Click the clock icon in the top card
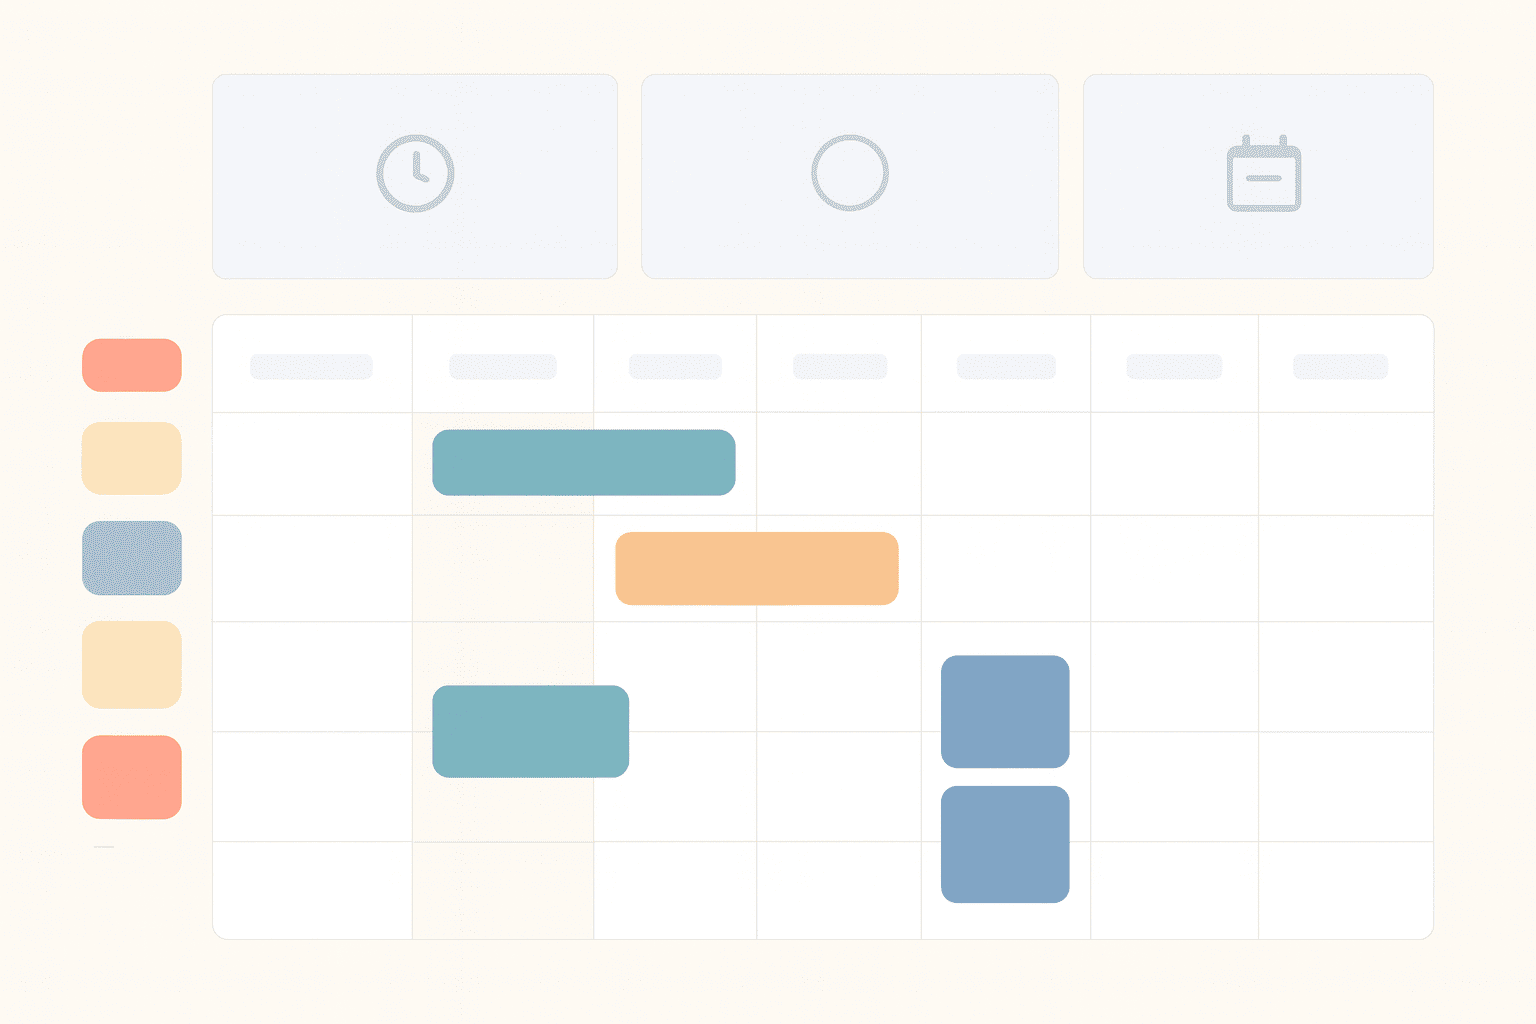Viewport: 1536px width, 1024px height. pos(415,173)
